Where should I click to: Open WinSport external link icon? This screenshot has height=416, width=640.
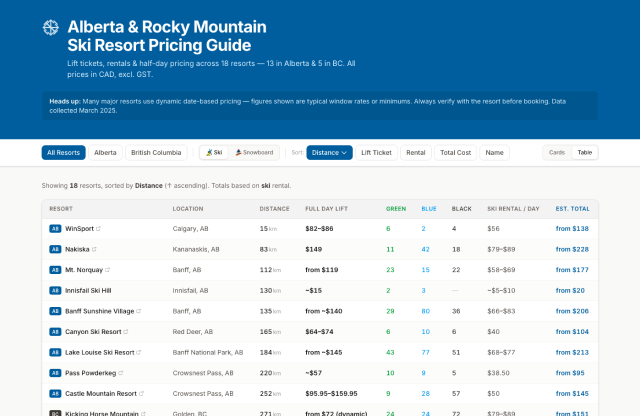click(98, 229)
